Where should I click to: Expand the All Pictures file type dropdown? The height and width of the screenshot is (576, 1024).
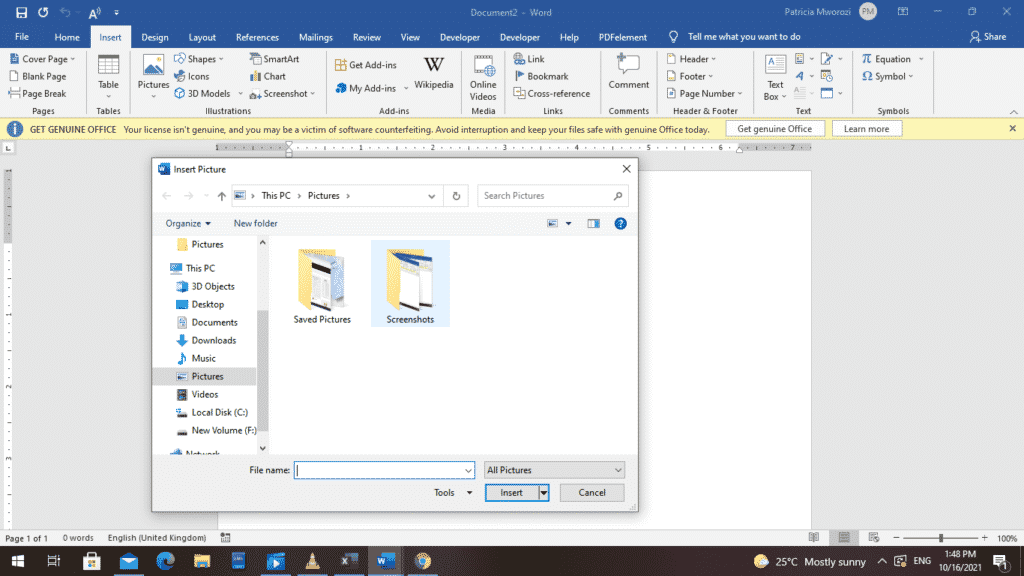tap(554, 469)
